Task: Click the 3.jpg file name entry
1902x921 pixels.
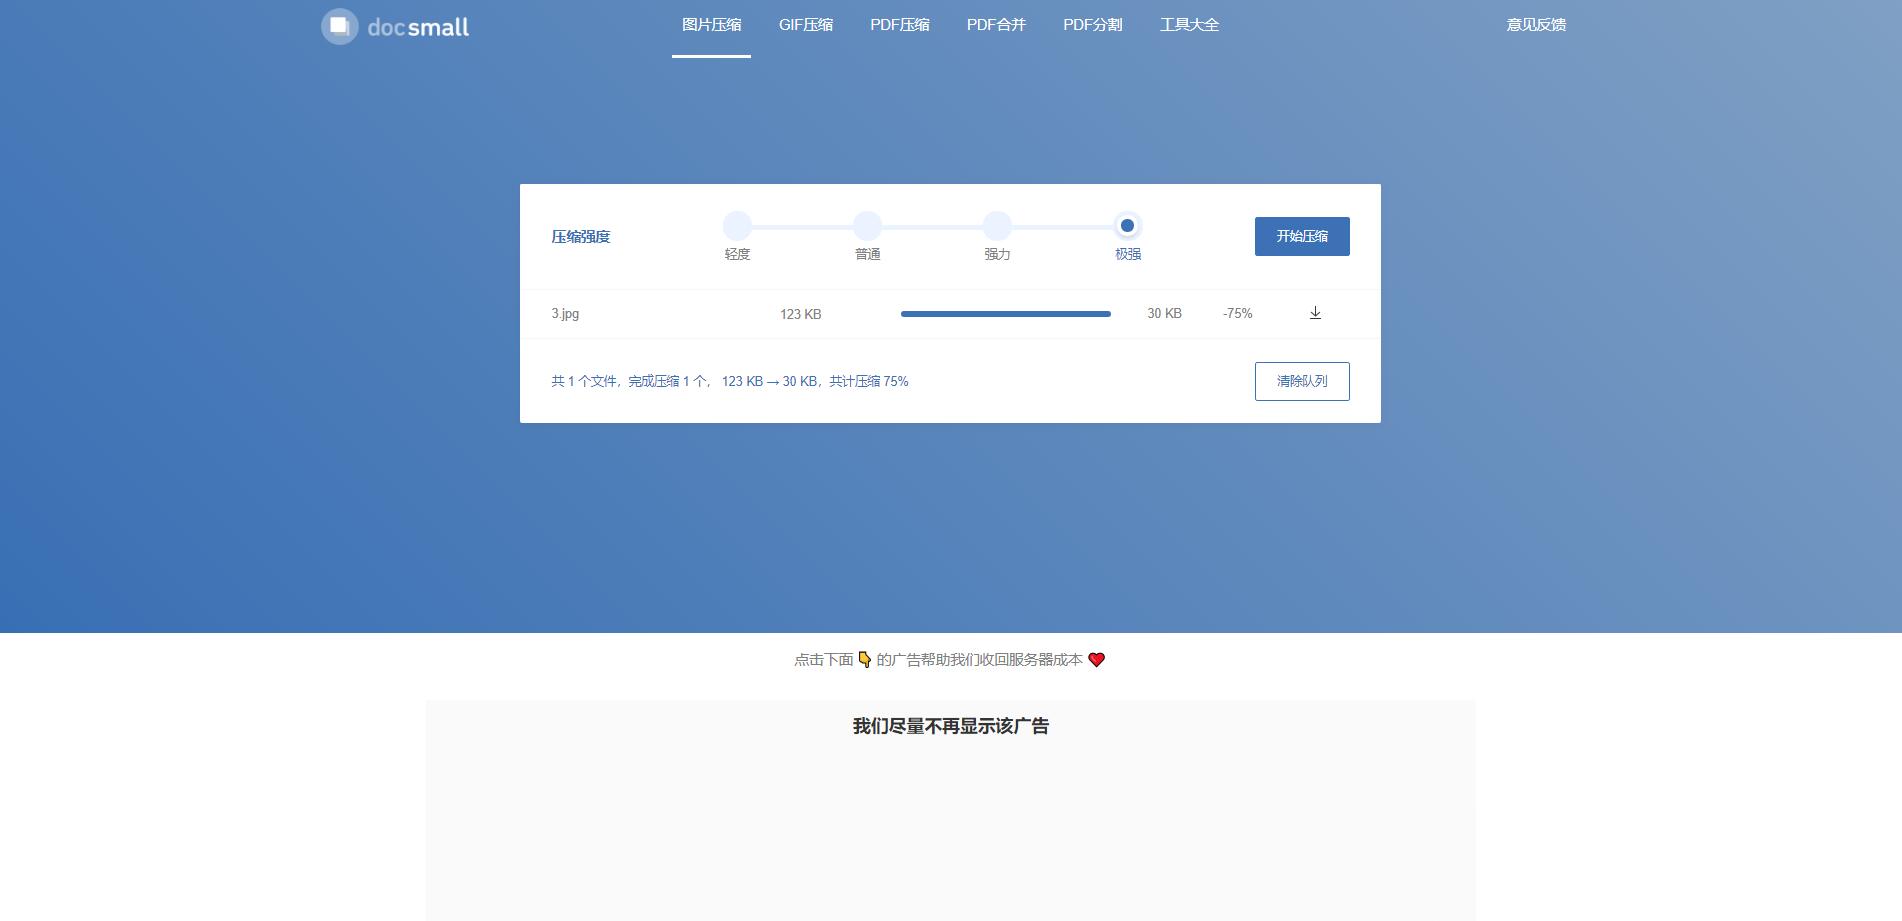Action: coord(565,313)
